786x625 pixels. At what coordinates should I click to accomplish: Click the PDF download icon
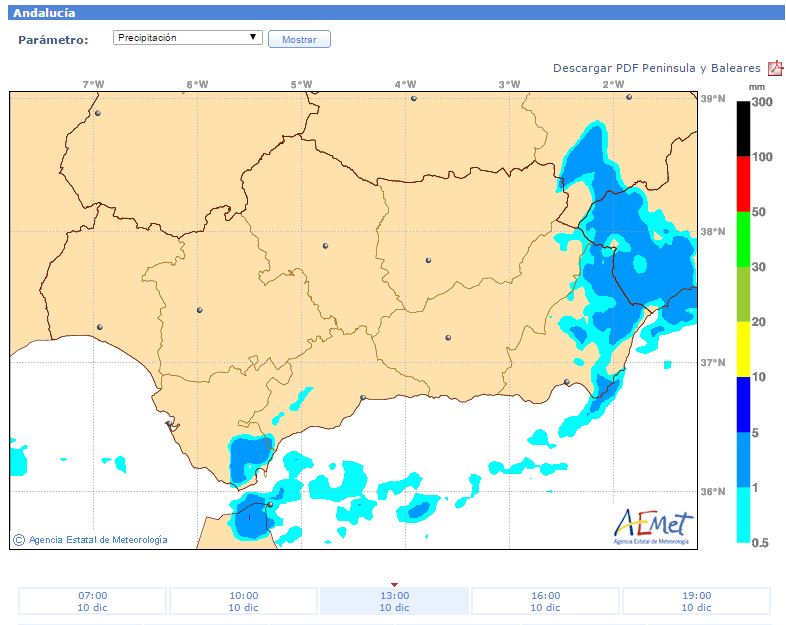click(775, 68)
